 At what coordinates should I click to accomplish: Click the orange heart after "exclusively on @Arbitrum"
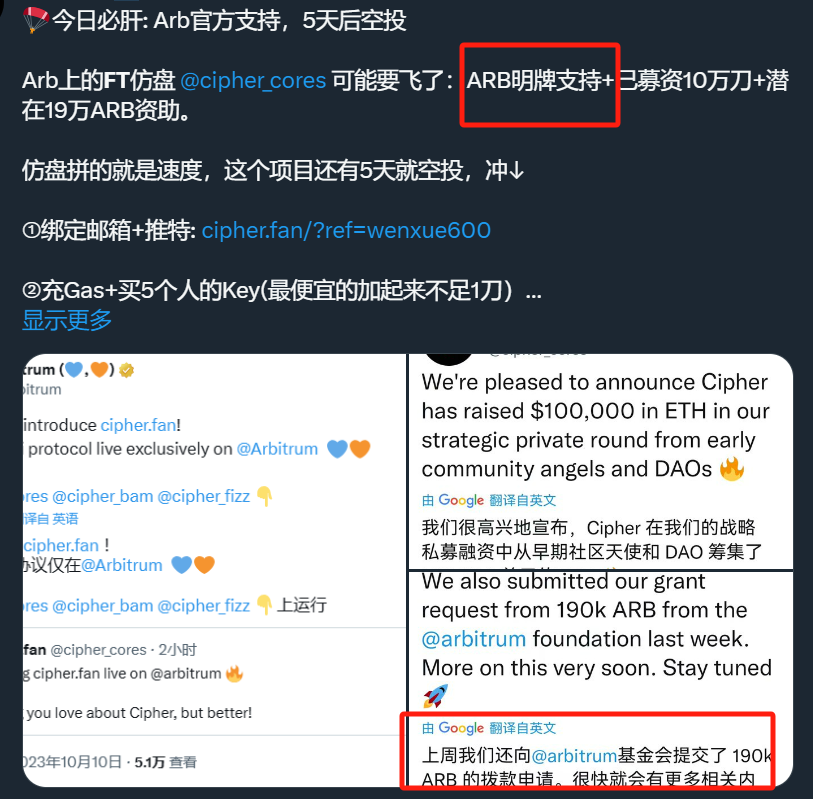point(360,449)
